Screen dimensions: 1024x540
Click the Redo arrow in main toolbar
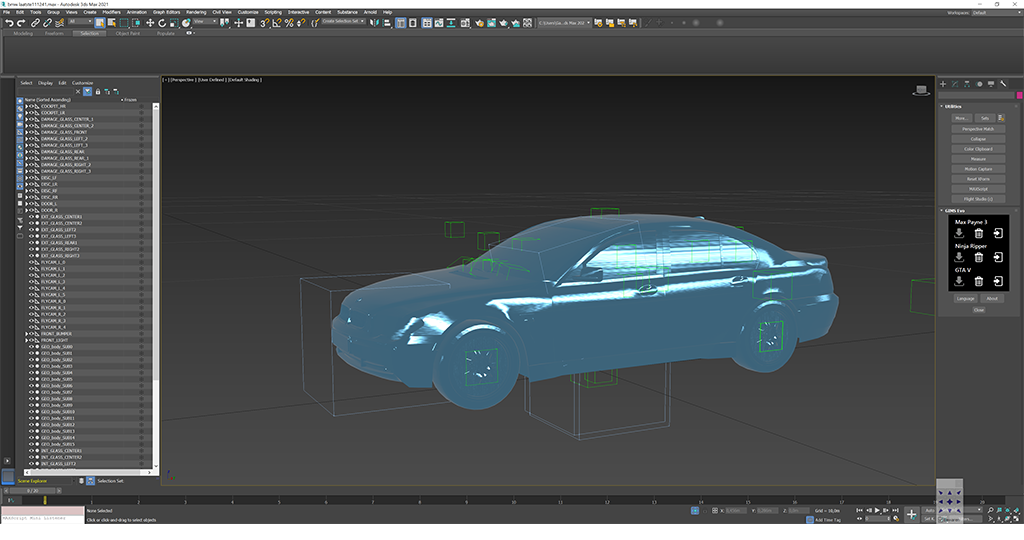point(21,23)
